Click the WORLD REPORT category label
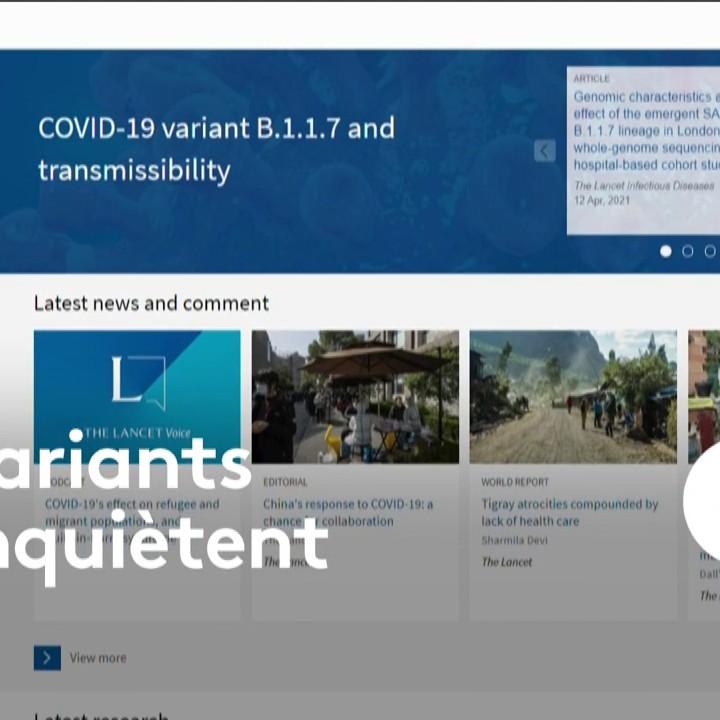Screen dimensions: 720x720 [x=515, y=482]
